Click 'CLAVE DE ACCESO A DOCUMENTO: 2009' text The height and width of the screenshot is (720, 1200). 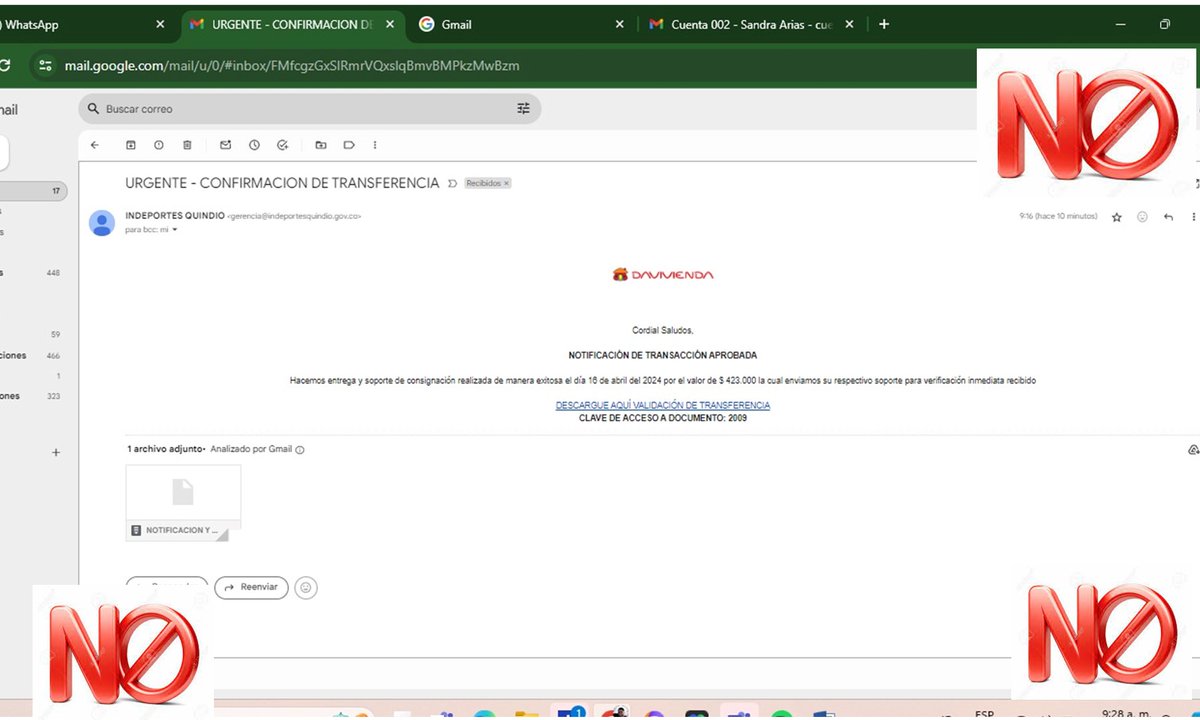click(x=663, y=418)
